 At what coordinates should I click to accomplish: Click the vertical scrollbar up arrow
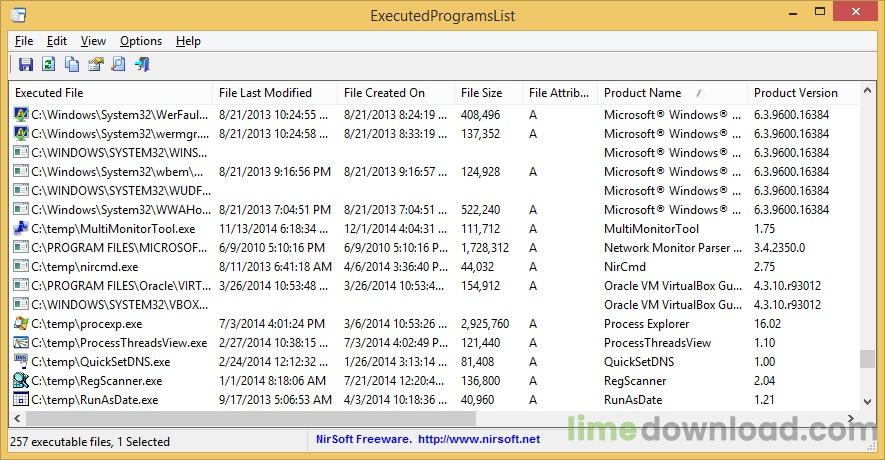(868, 90)
